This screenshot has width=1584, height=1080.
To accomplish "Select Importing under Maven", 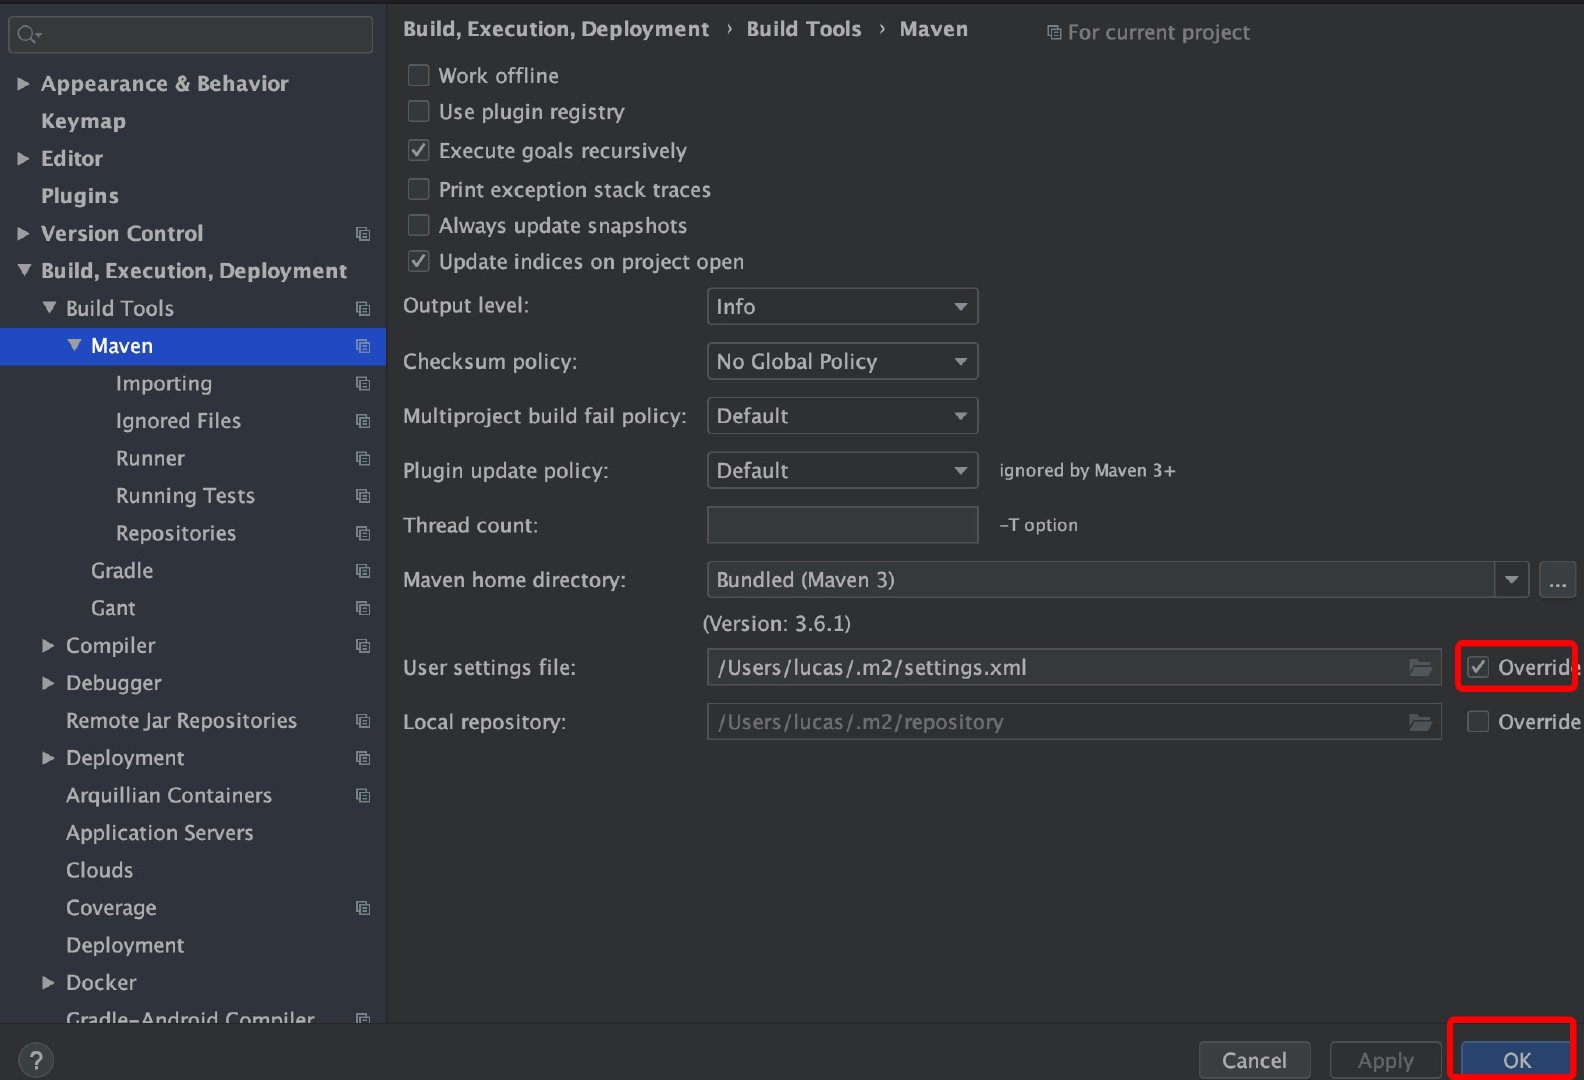I will tap(164, 384).
